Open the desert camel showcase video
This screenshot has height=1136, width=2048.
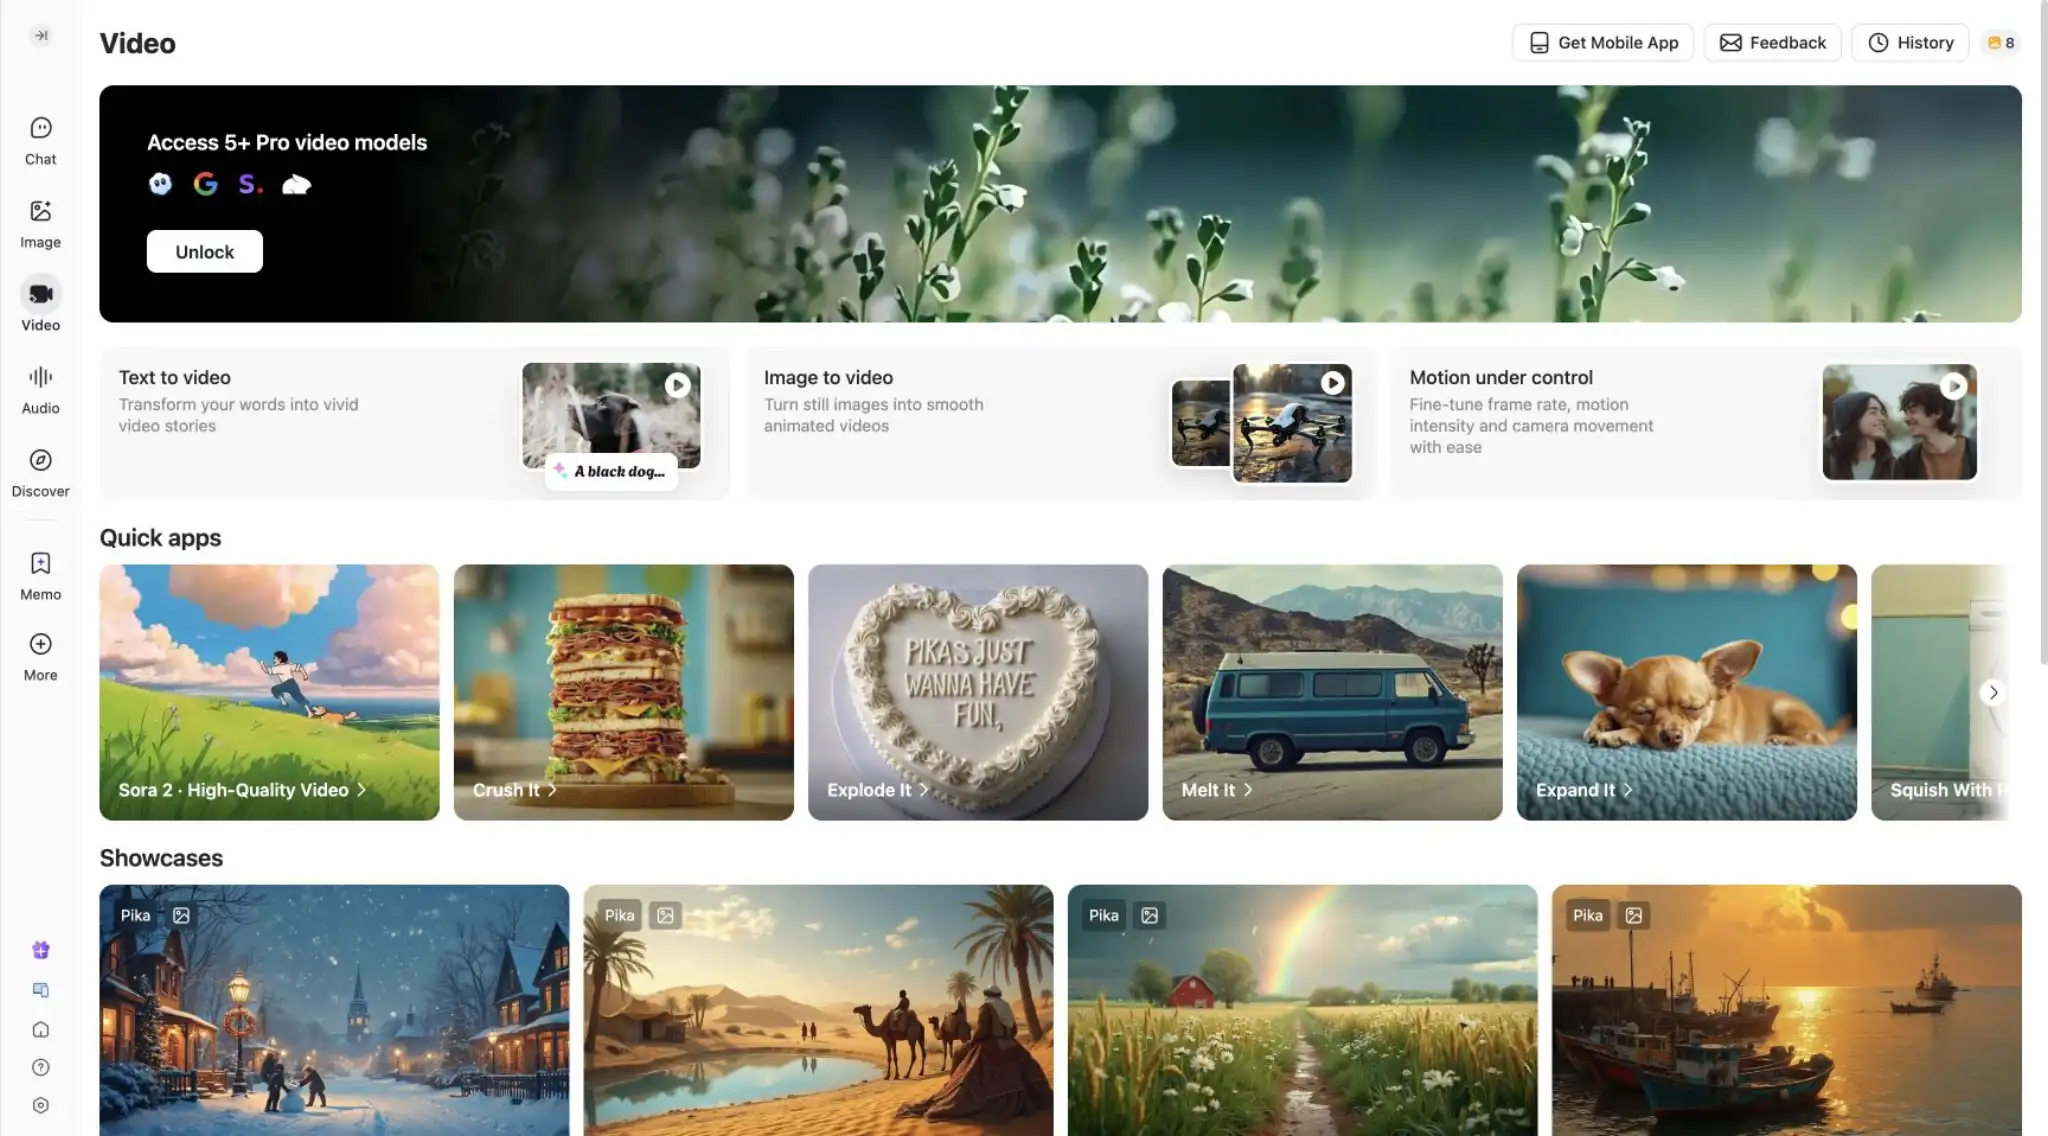click(819, 1010)
